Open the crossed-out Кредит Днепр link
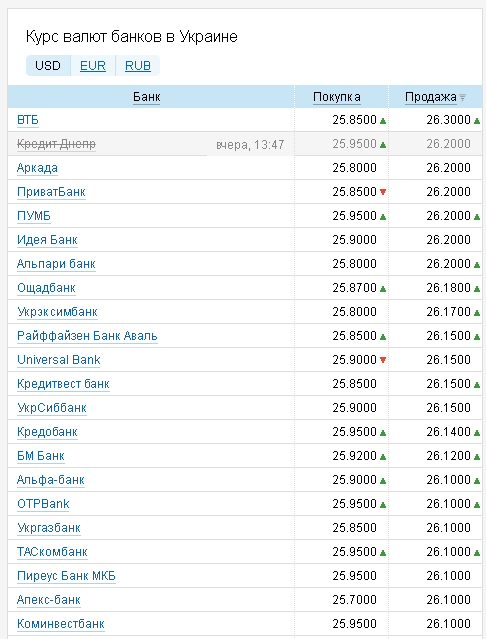Screen dimensions: 486x639 pyautogui.click(x=57, y=144)
